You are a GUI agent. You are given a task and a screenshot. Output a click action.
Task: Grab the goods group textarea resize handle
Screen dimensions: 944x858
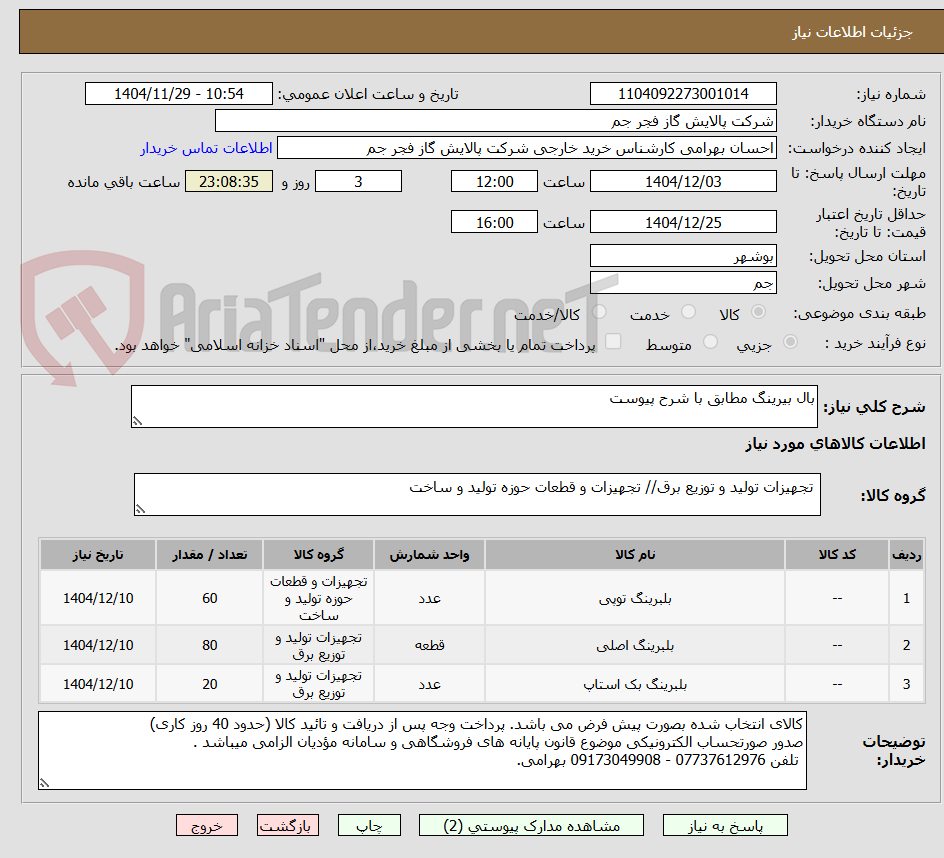(x=140, y=509)
